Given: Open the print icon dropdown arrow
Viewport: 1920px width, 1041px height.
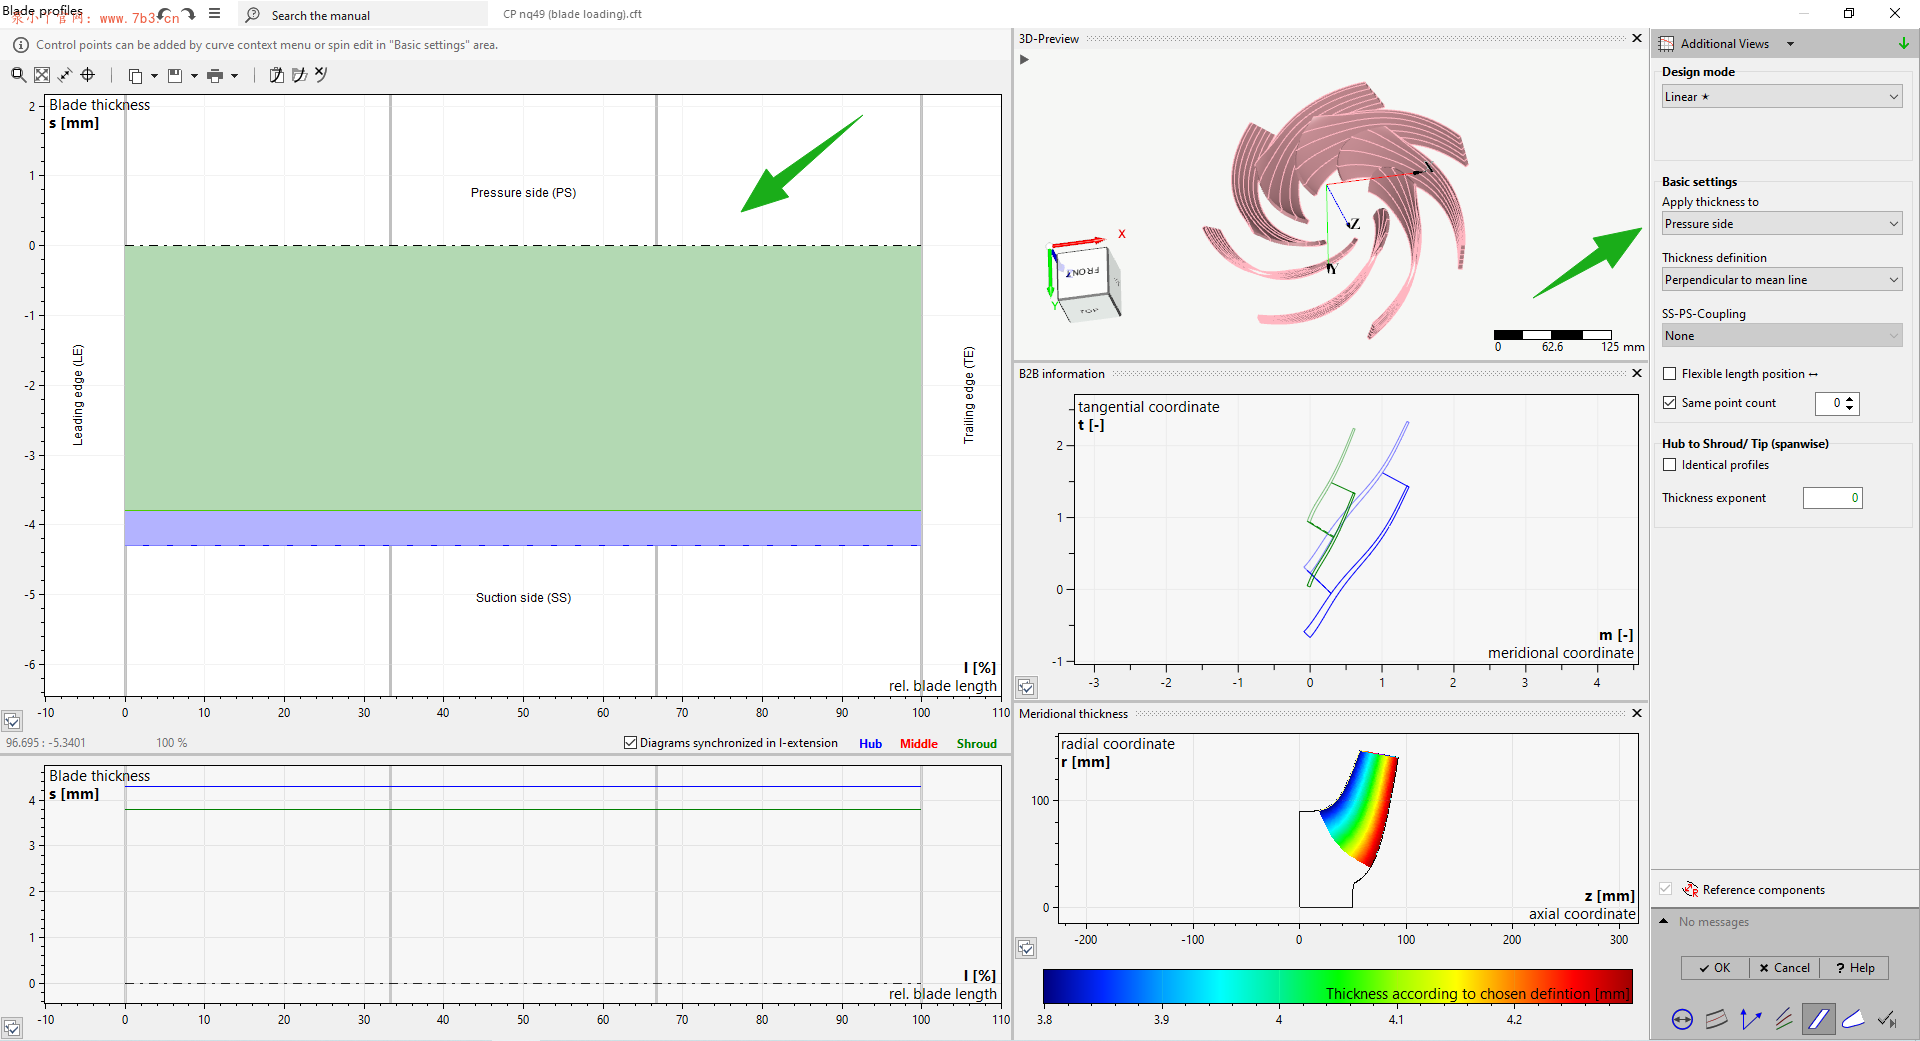Looking at the screenshot, I should point(234,76).
